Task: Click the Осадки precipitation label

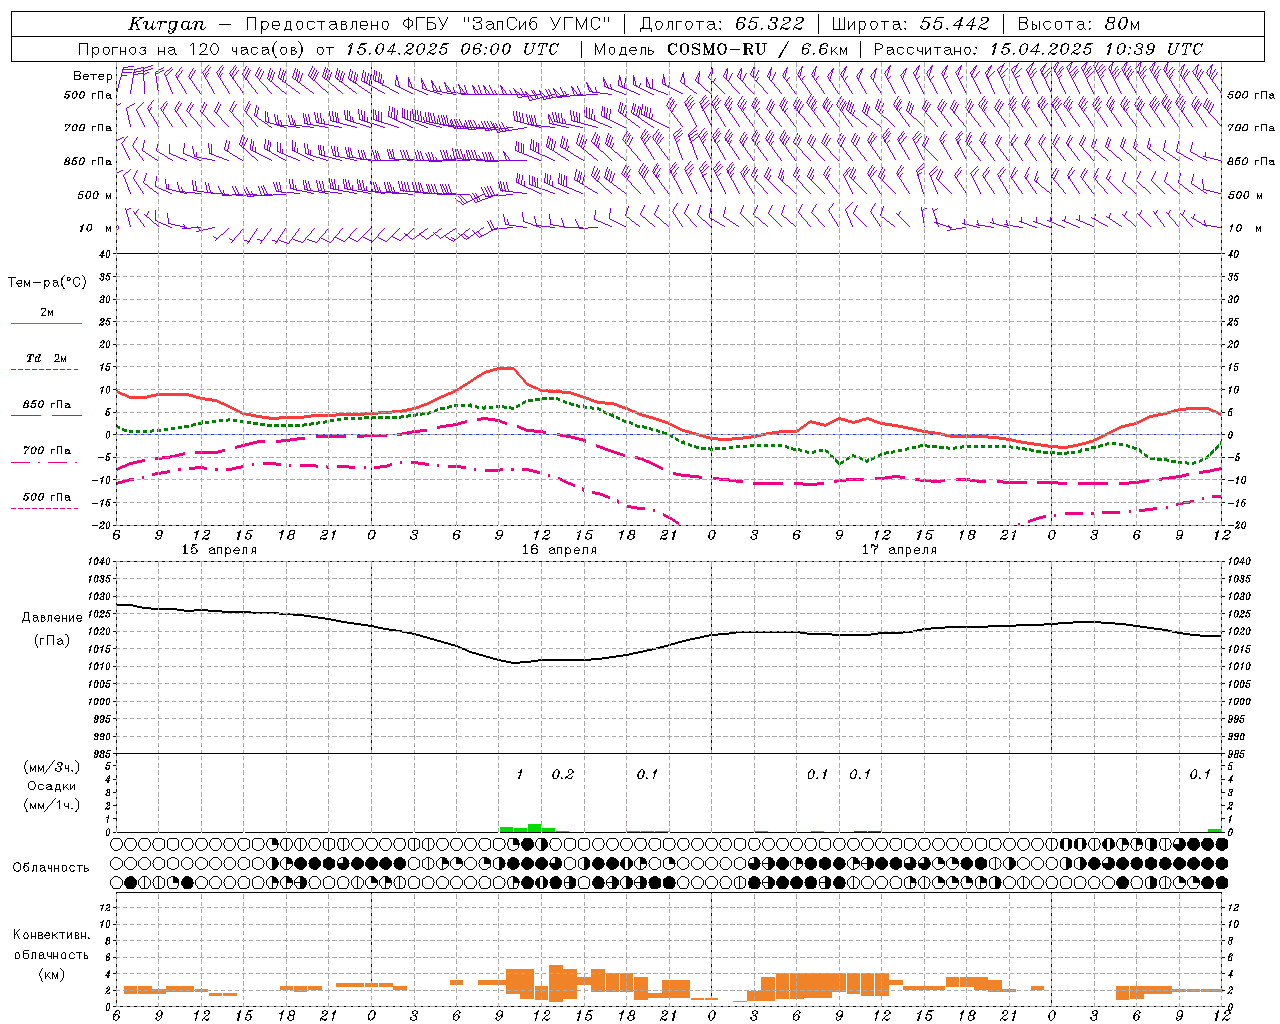Action: point(51,786)
